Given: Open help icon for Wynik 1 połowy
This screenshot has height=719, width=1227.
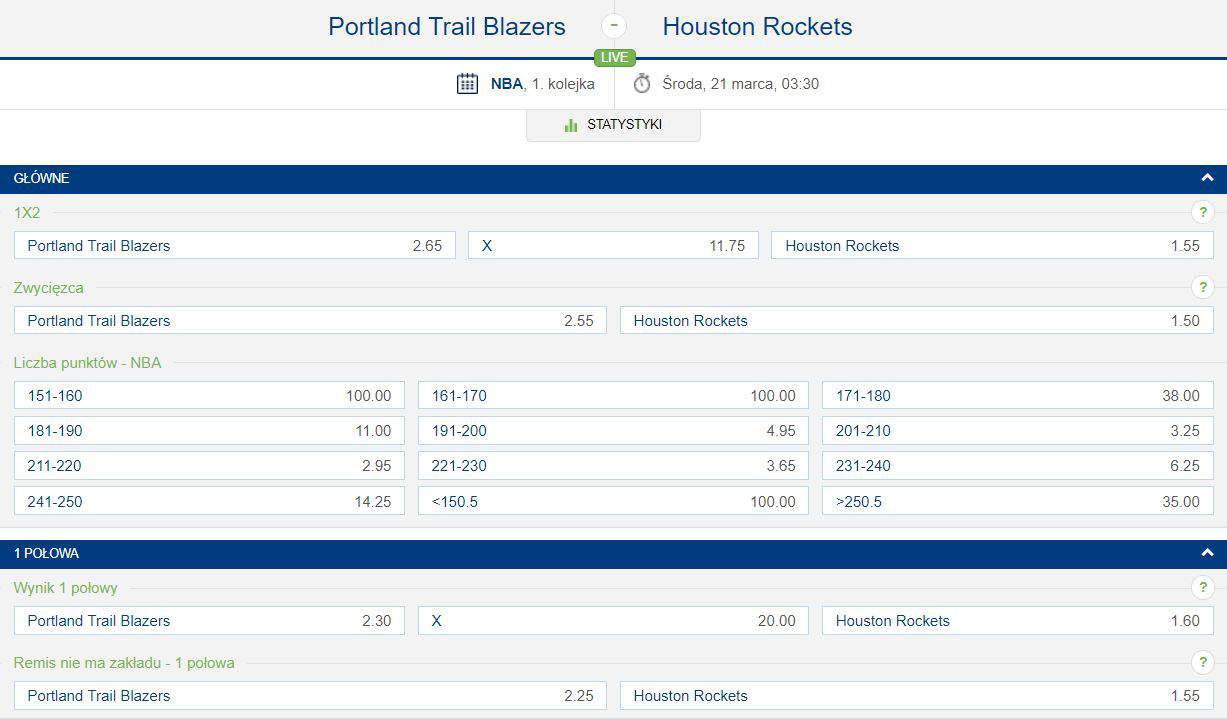Looking at the screenshot, I should click(x=1202, y=587).
